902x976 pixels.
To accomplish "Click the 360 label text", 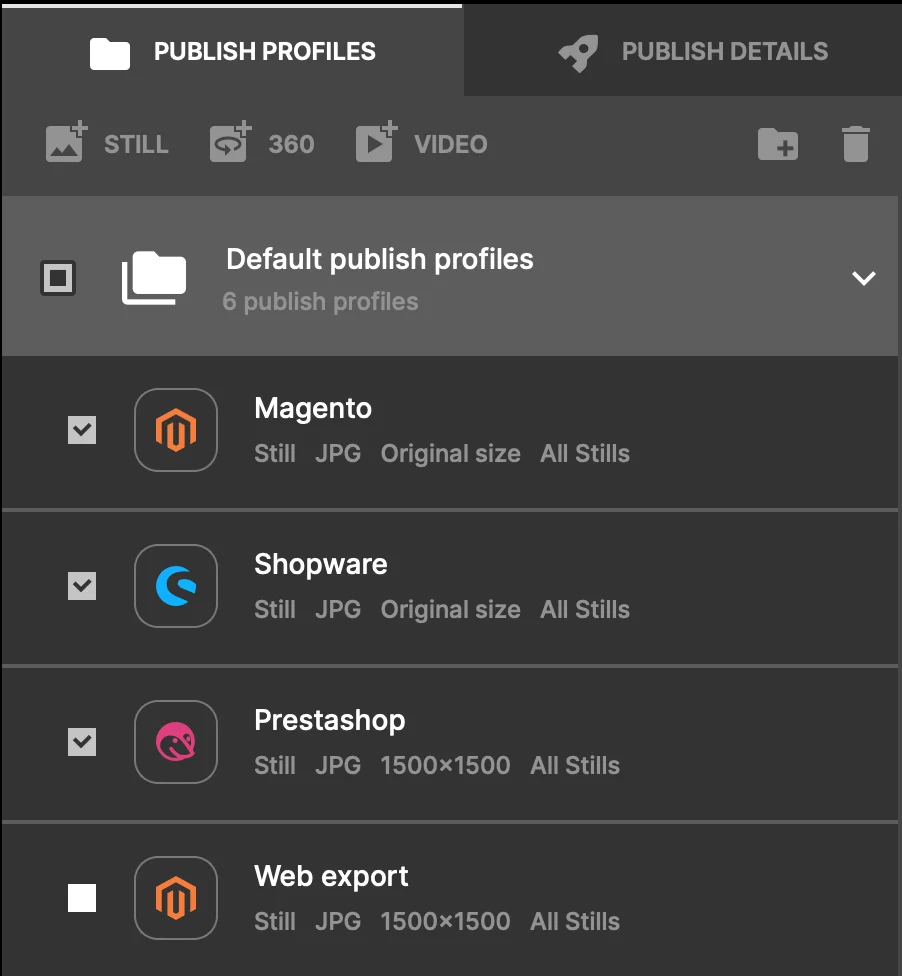I will coord(291,144).
